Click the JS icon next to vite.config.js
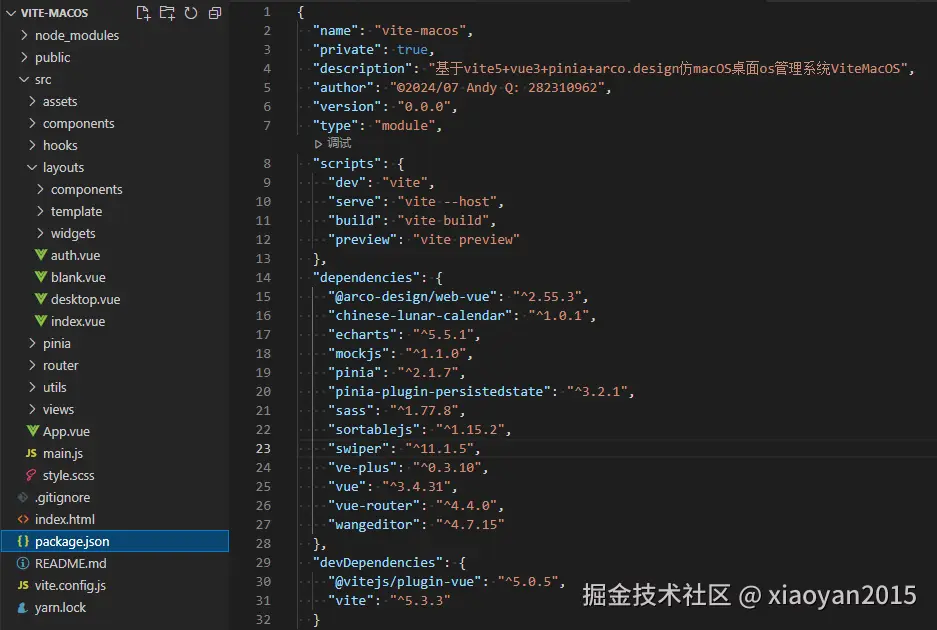Image resolution: width=937 pixels, height=630 pixels. click(x=23, y=585)
